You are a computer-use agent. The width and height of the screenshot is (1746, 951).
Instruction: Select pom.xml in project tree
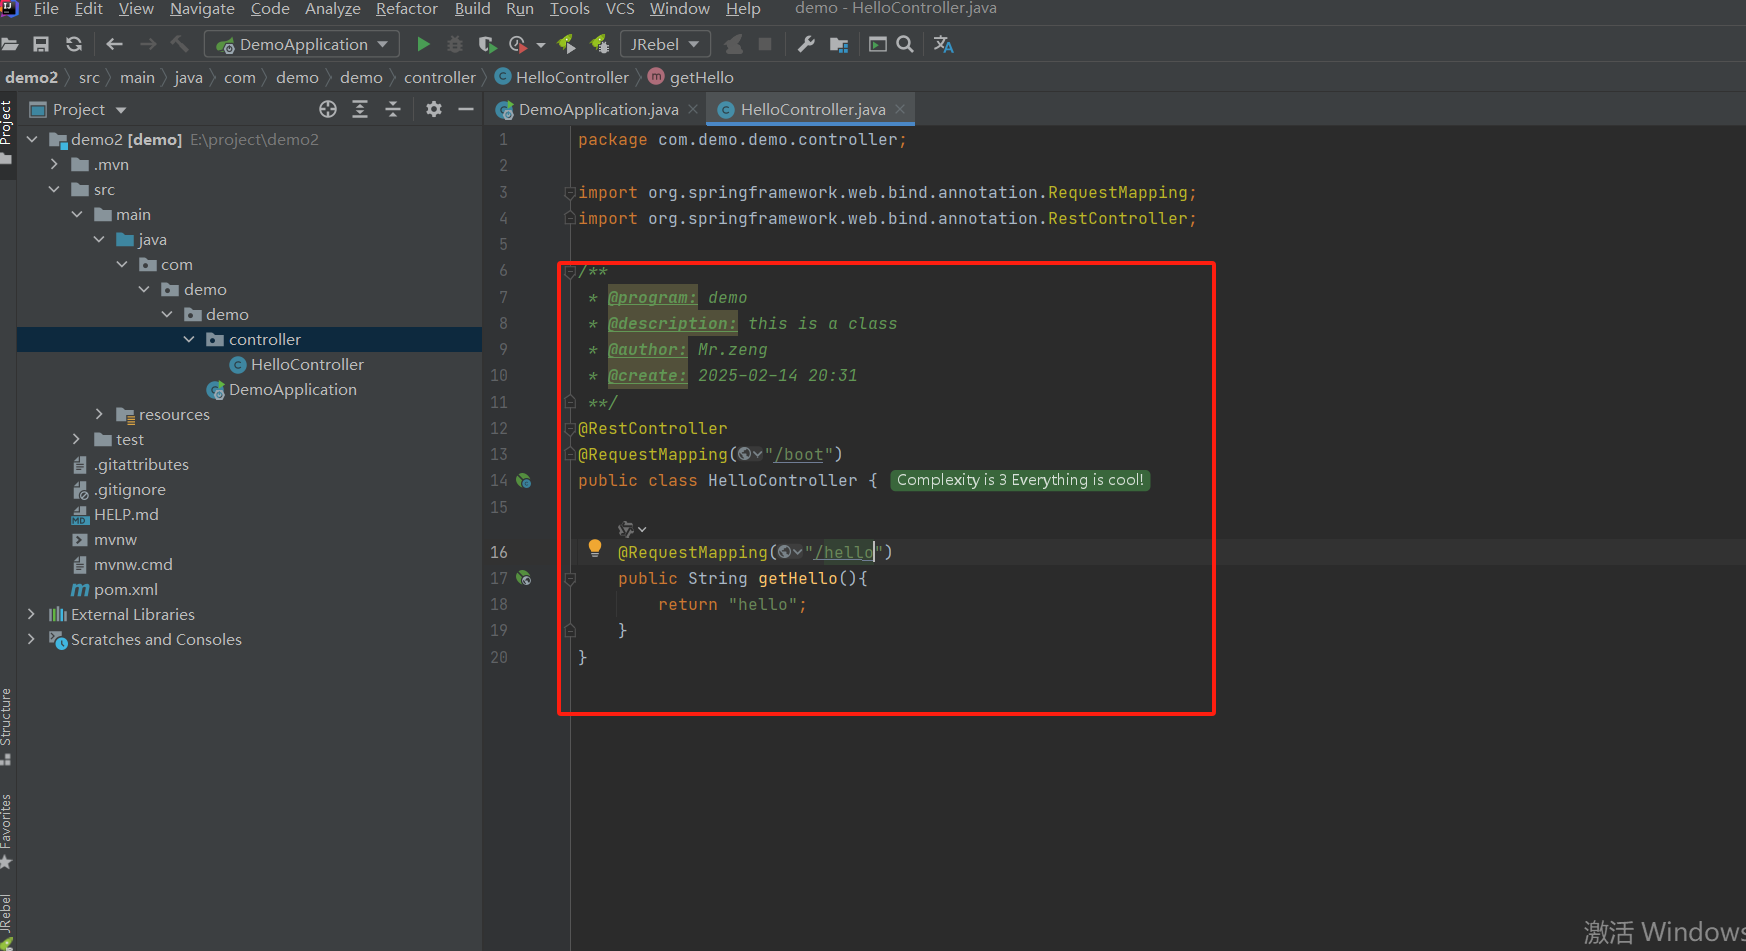pyautogui.click(x=125, y=589)
